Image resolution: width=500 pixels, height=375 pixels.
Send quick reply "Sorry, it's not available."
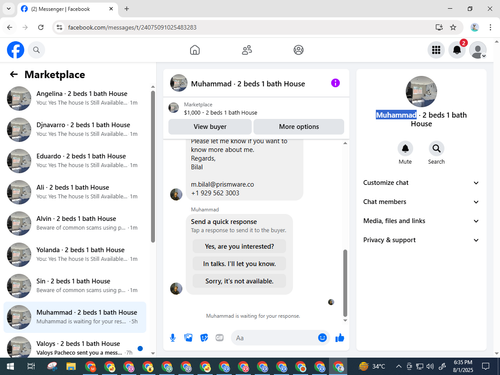pyautogui.click(x=239, y=281)
